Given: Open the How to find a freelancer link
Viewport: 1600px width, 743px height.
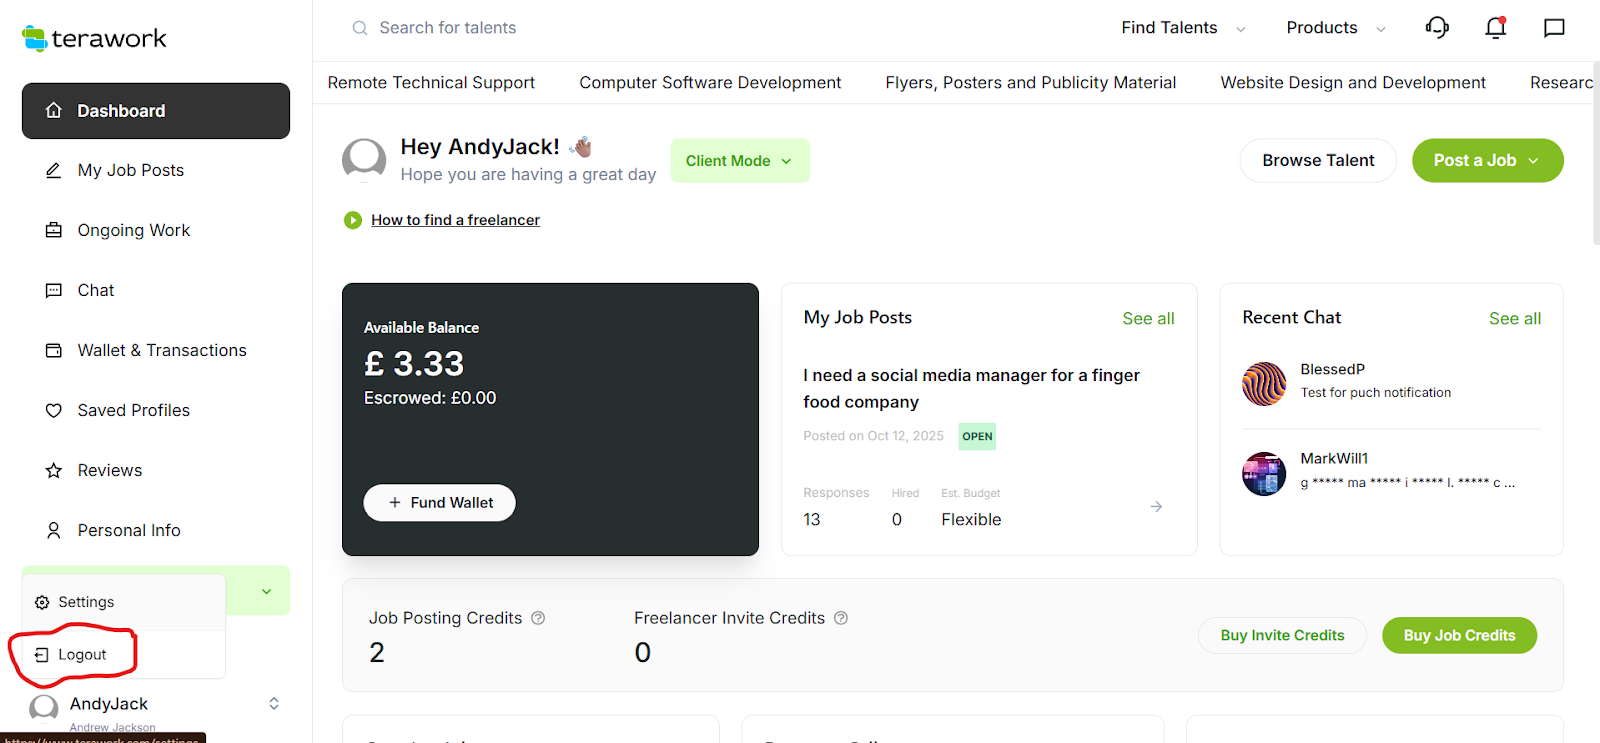Looking at the screenshot, I should [x=455, y=220].
